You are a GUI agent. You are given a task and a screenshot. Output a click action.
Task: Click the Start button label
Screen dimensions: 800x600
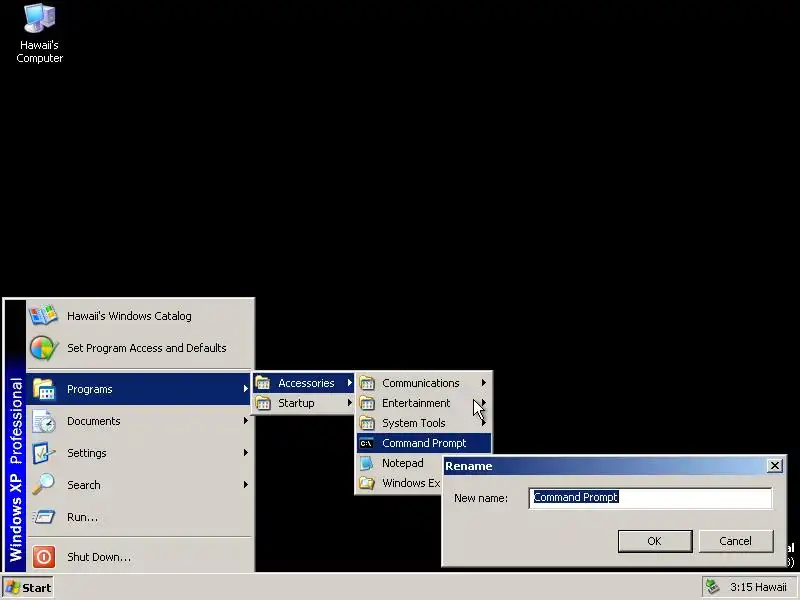[x=36, y=588]
